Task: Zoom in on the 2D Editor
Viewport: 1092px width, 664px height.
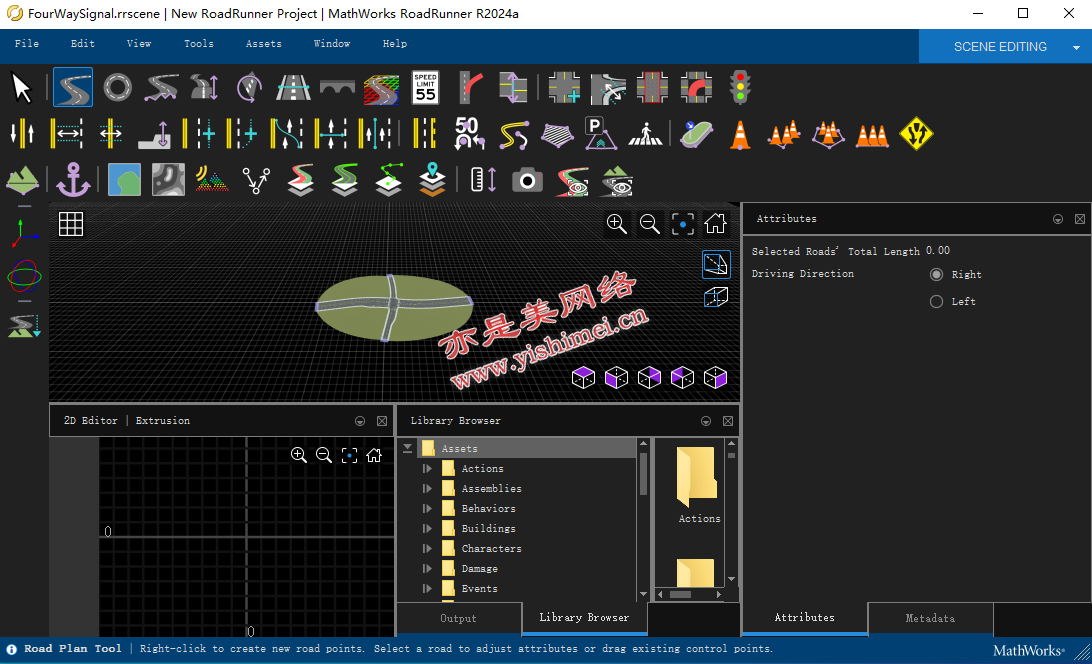Action: (299, 455)
